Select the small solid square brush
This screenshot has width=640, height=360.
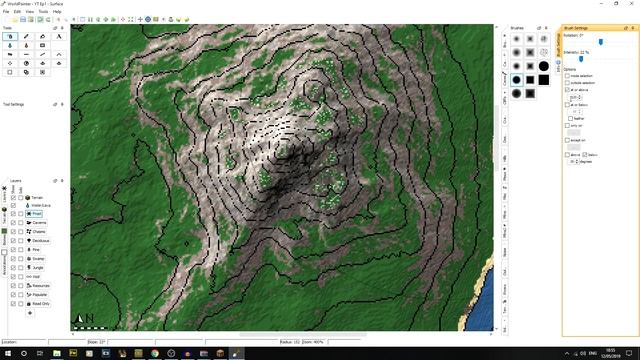530,80
